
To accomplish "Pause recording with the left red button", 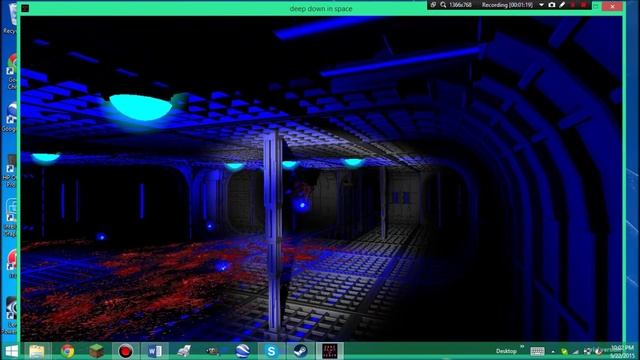I will (573, 5).
